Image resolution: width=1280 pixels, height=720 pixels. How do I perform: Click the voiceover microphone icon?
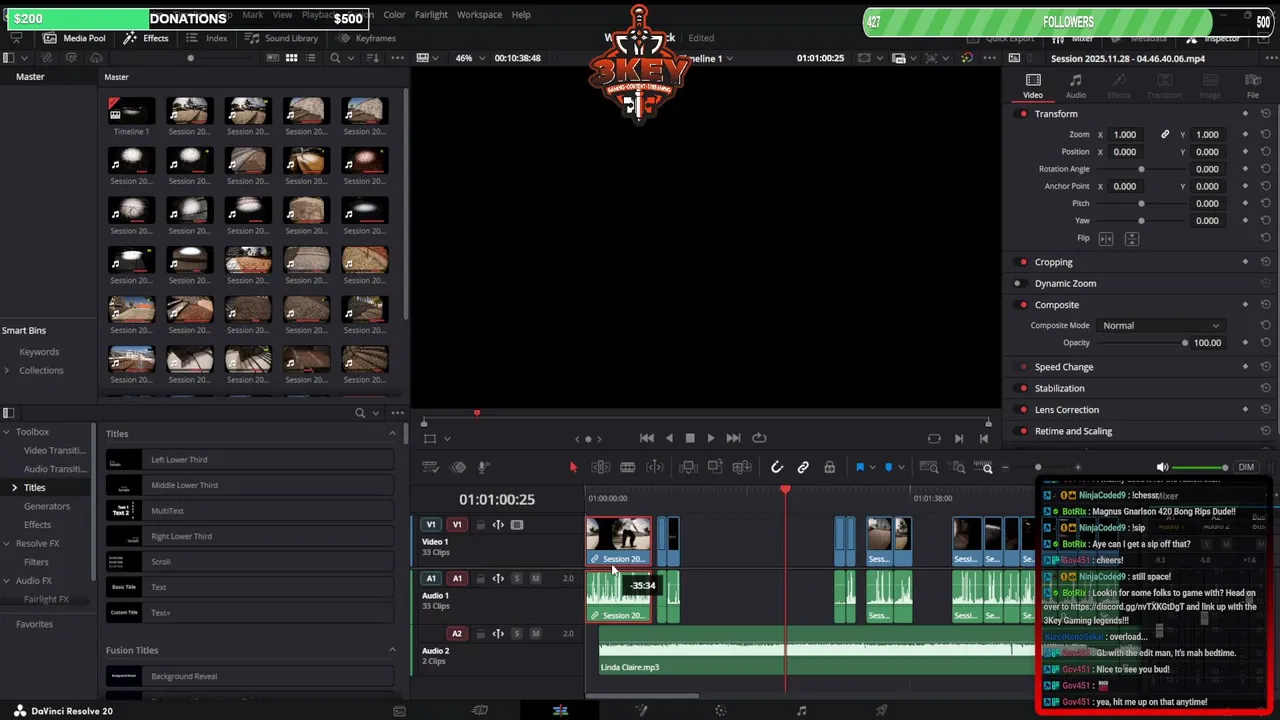pos(483,468)
